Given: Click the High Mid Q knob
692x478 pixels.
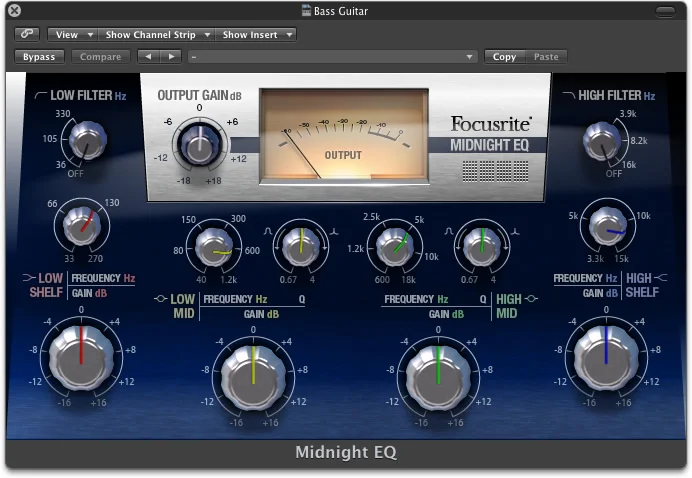Looking at the screenshot, I should [482, 247].
